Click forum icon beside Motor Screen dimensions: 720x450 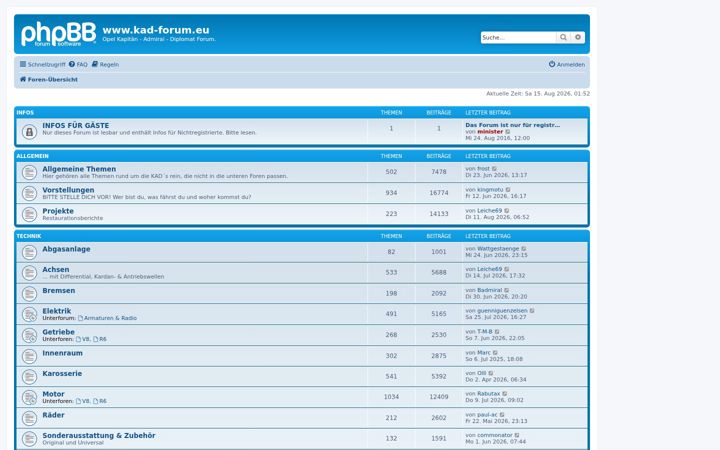click(29, 398)
